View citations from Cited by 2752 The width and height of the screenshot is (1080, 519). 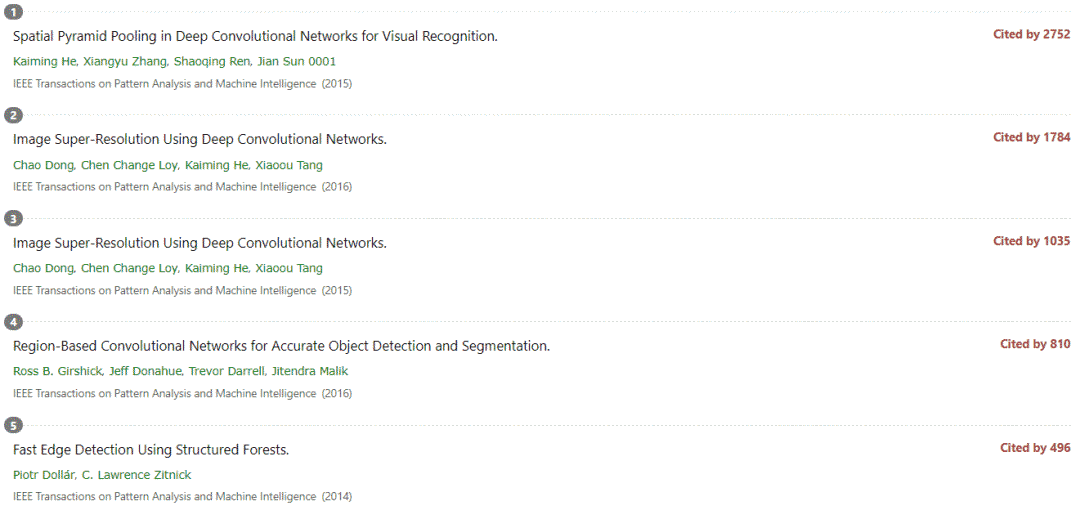click(1032, 34)
